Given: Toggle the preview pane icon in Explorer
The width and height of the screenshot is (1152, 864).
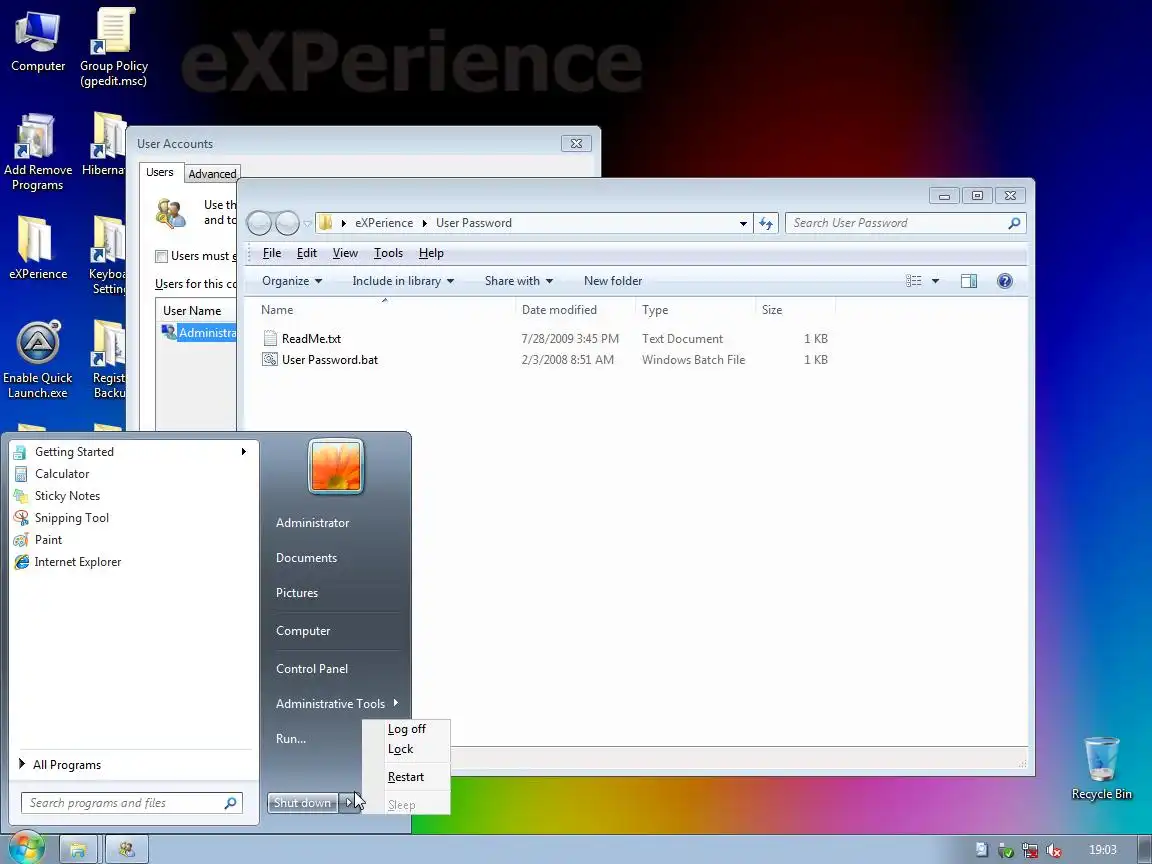Looking at the screenshot, I should point(968,281).
